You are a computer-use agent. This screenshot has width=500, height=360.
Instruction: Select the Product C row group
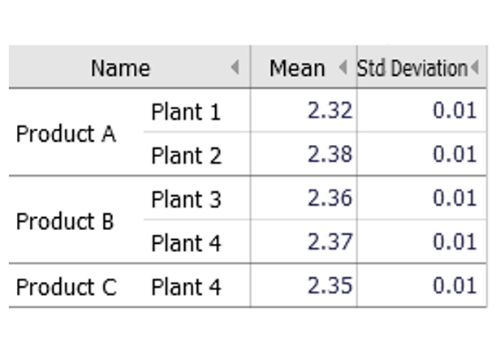[x=66, y=287]
